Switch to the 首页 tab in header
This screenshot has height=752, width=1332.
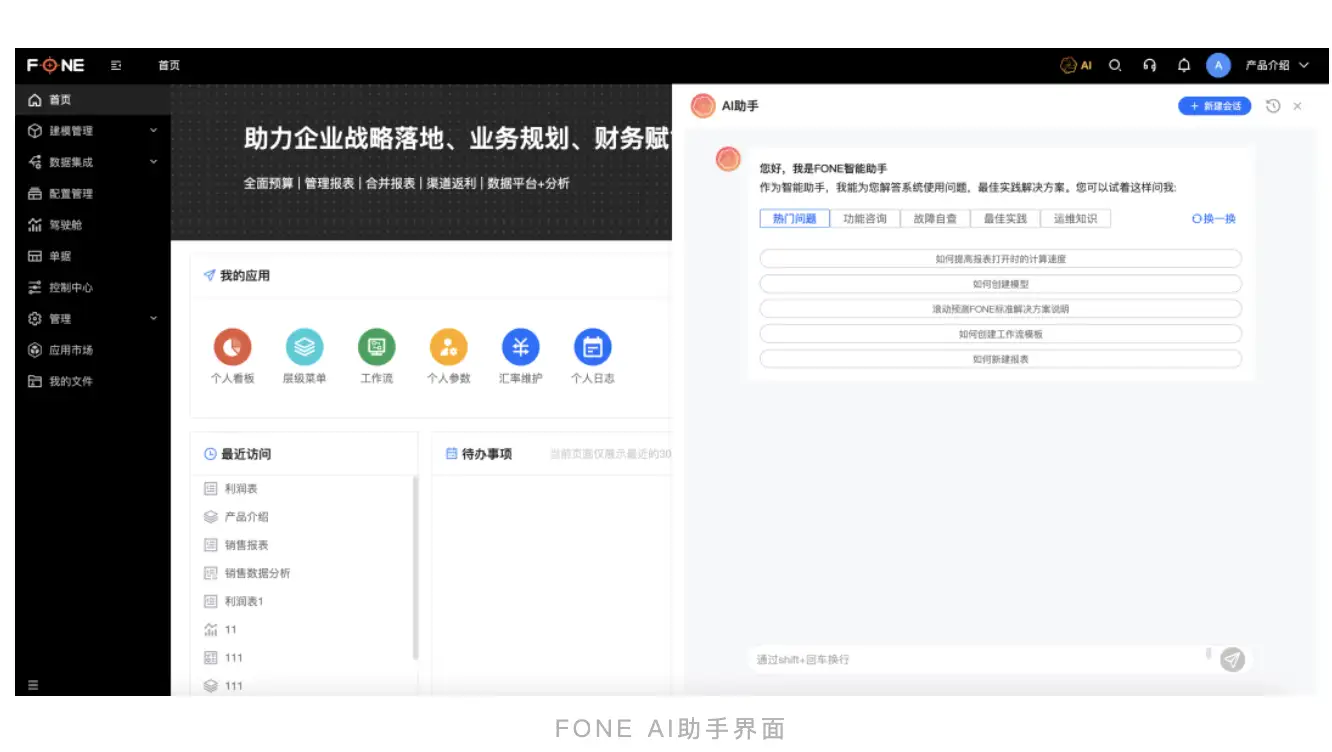[169, 66]
